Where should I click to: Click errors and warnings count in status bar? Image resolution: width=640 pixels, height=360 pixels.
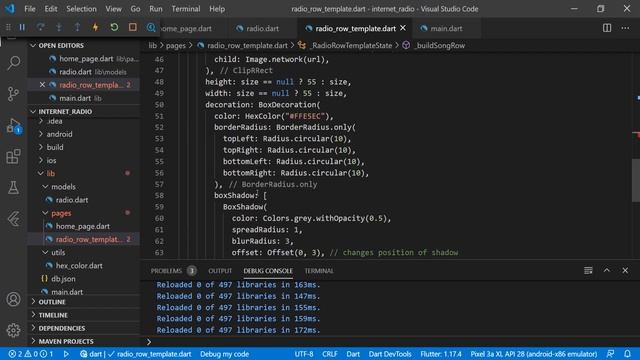[x=31, y=354]
